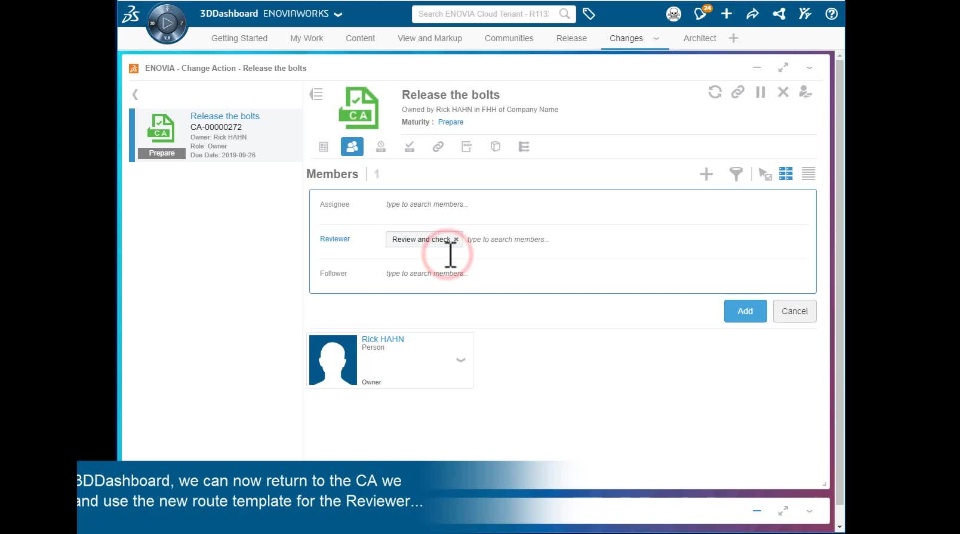
Task: Open the Content tab
Action: click(360, 38)
